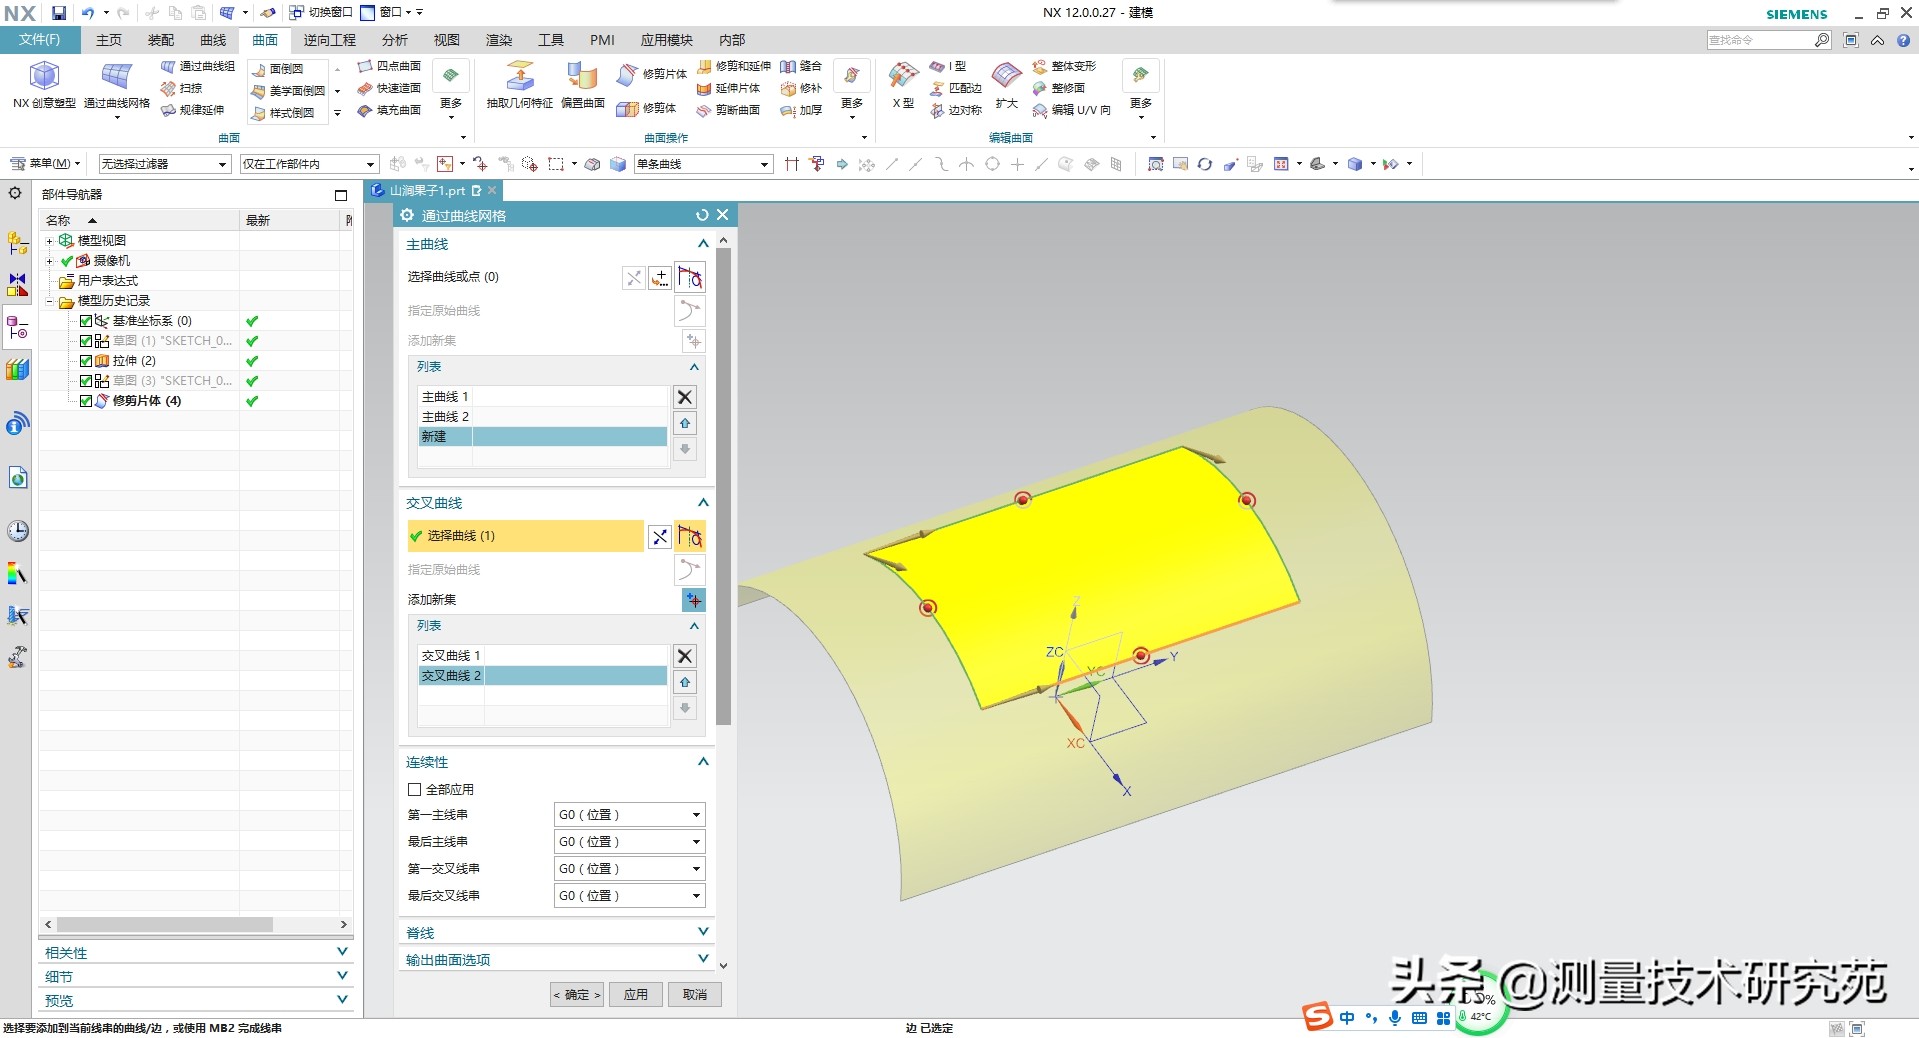Image resolution: width=1919 pixels, height=1038 pixels.
Task: Switch to the 逆向工程 ribbon tab
Action: (330, 40)
